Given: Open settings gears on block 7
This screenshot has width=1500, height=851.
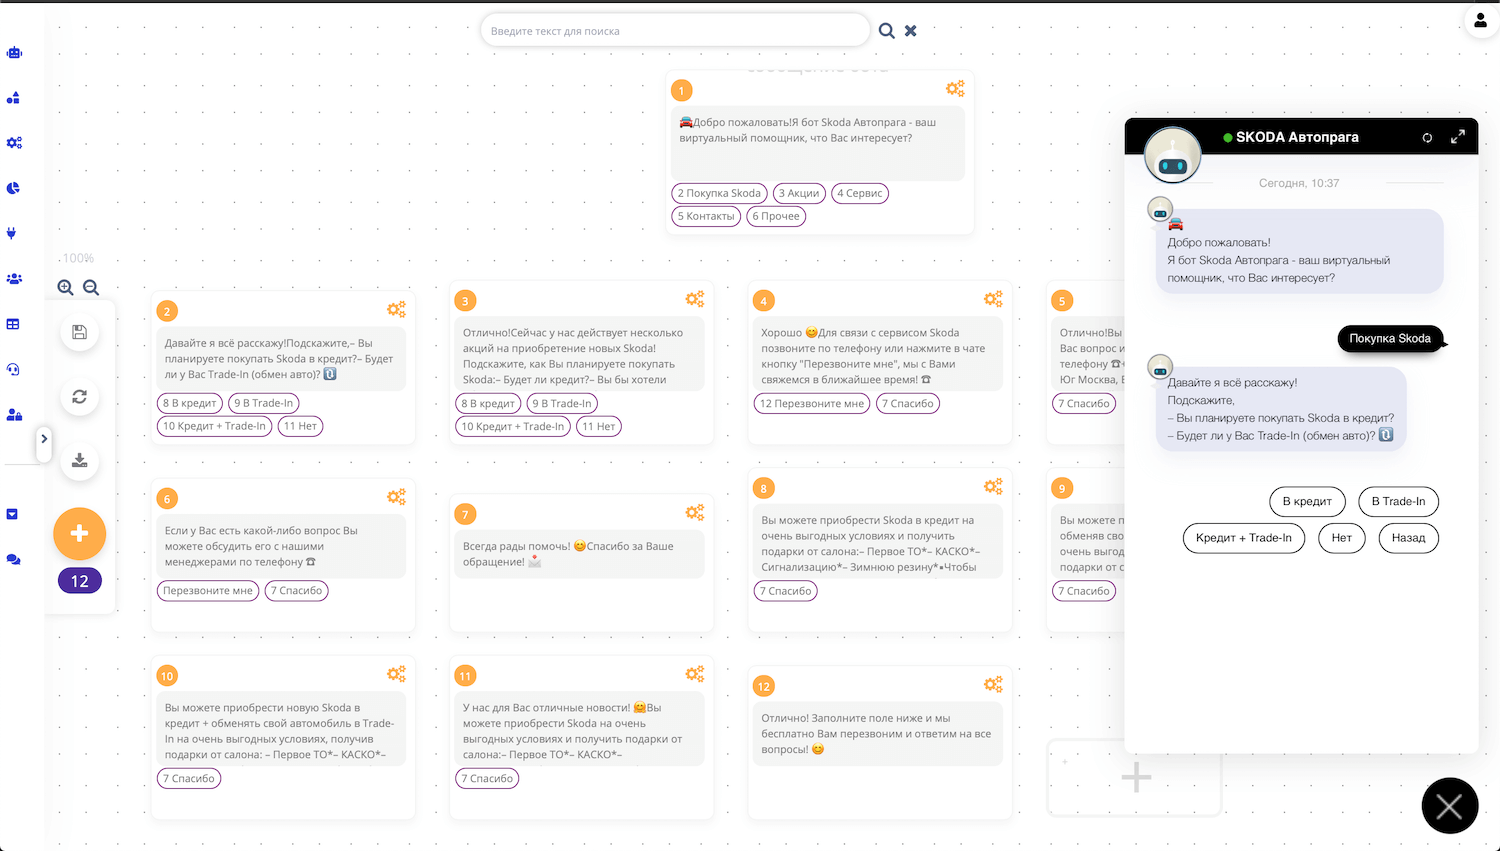Looking at the screenshot, I should pos(695,513).
